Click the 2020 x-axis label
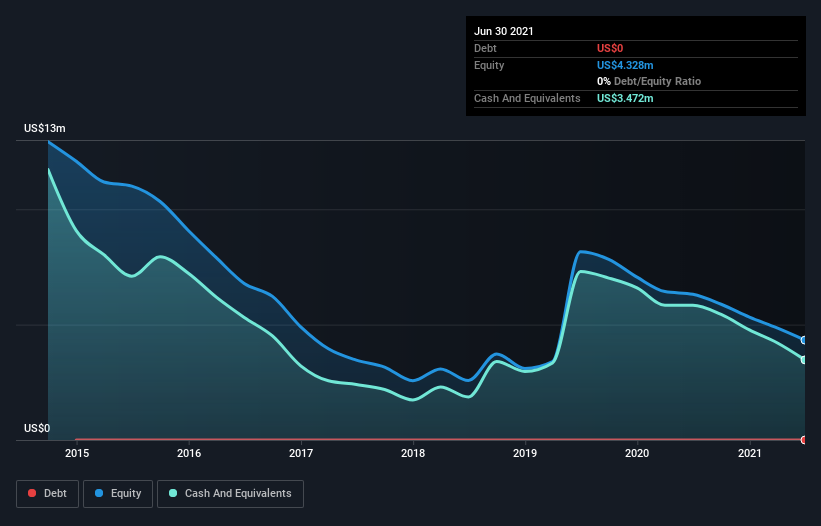This screenshot has height=526, width=821. [637, 453]
